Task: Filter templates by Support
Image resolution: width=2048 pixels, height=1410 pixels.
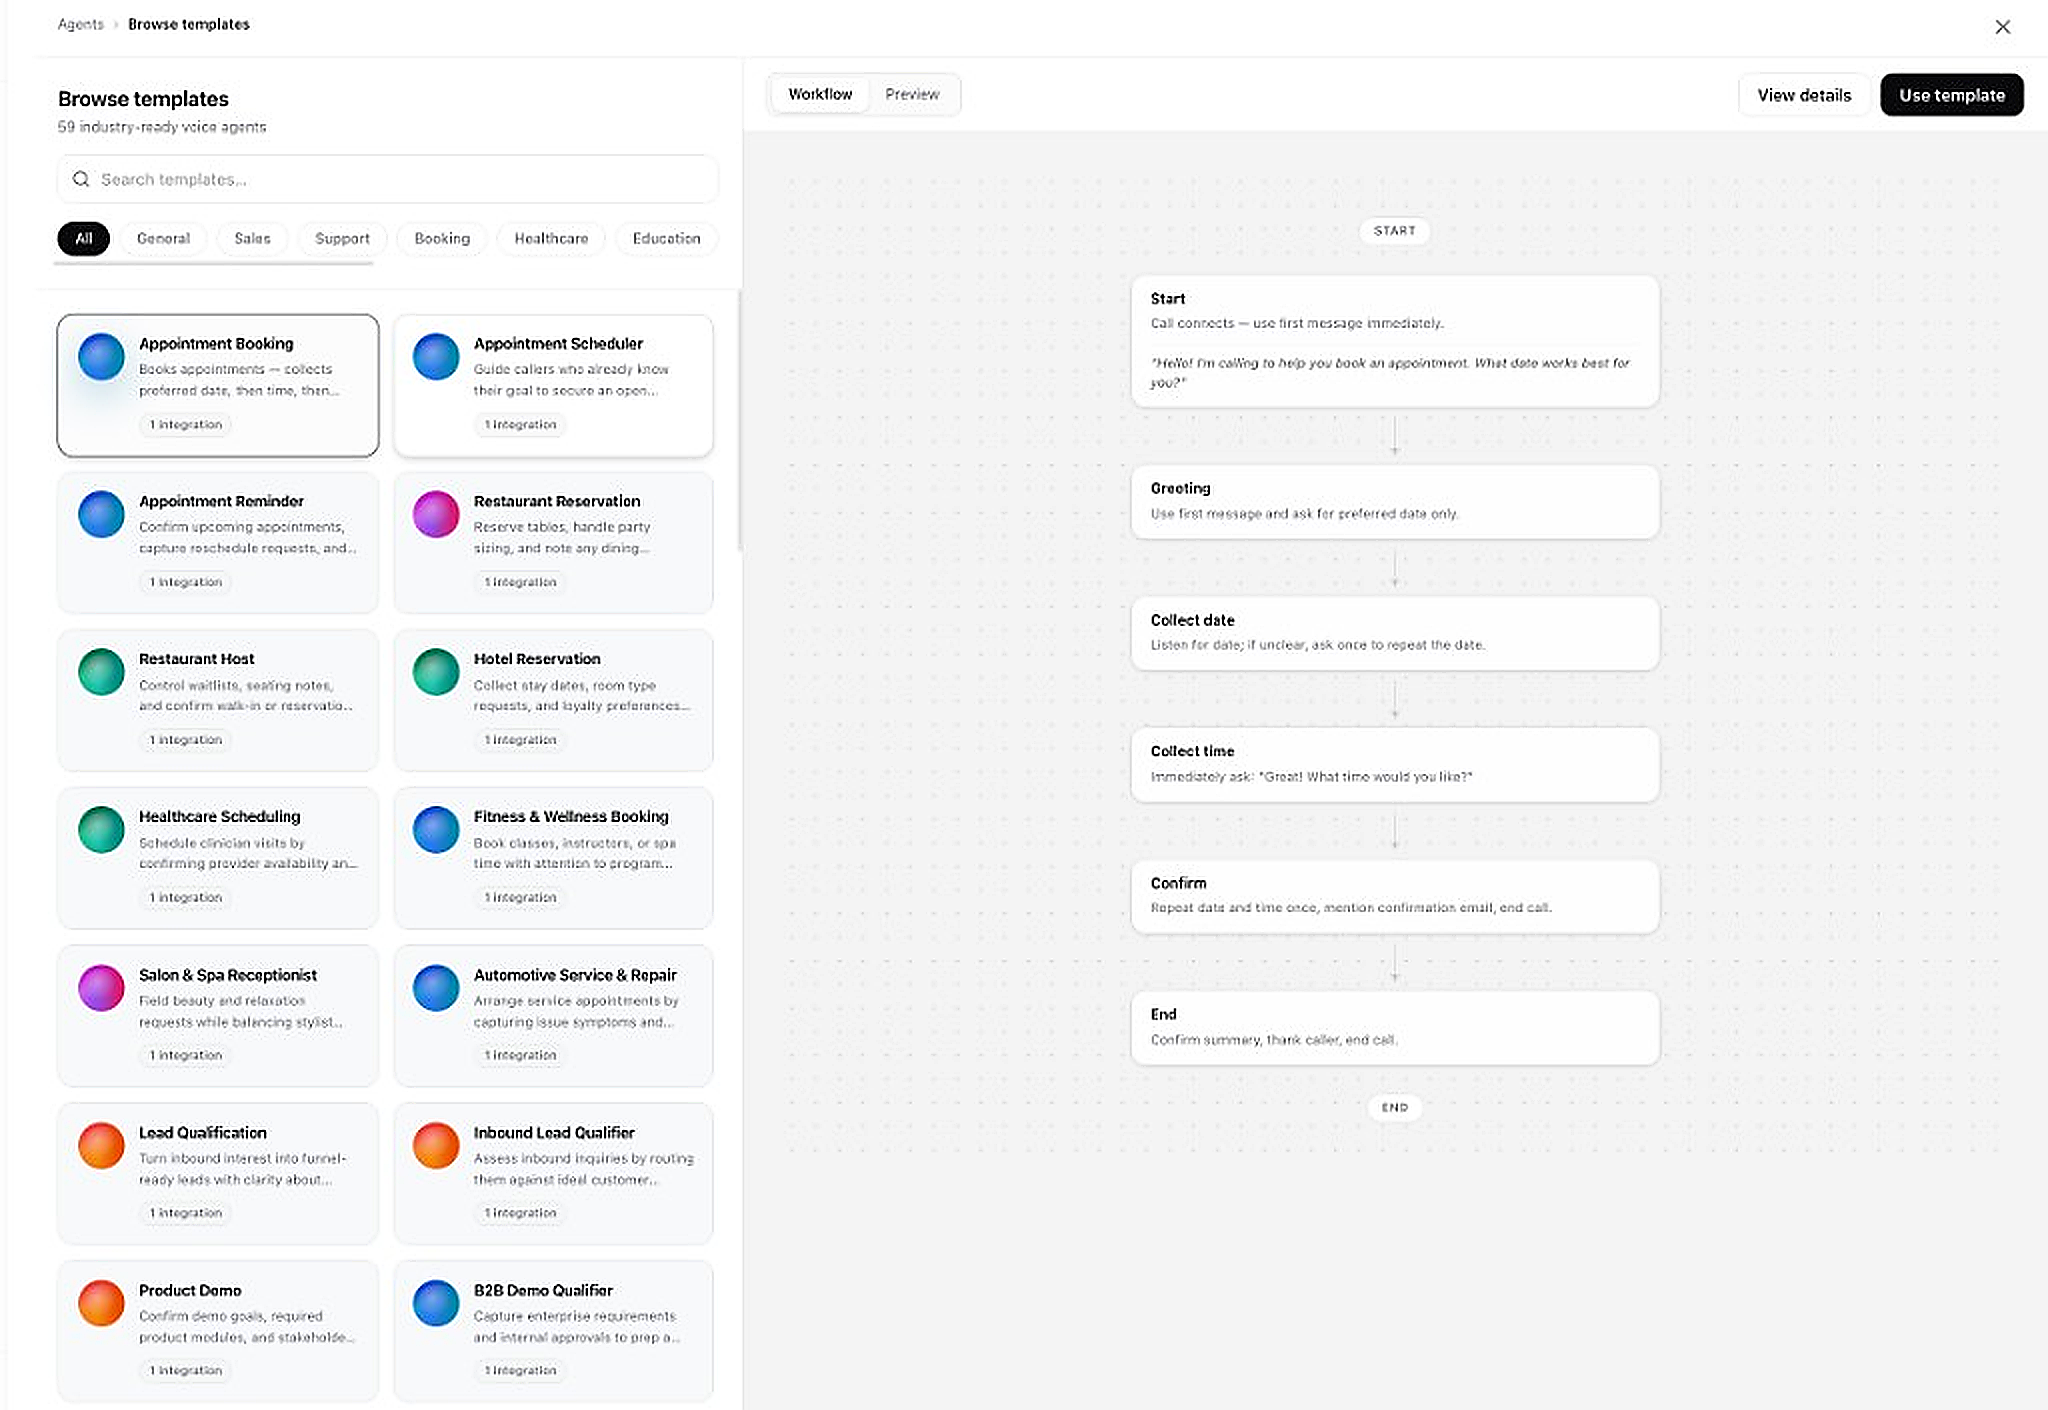Action: click(342, 238)
